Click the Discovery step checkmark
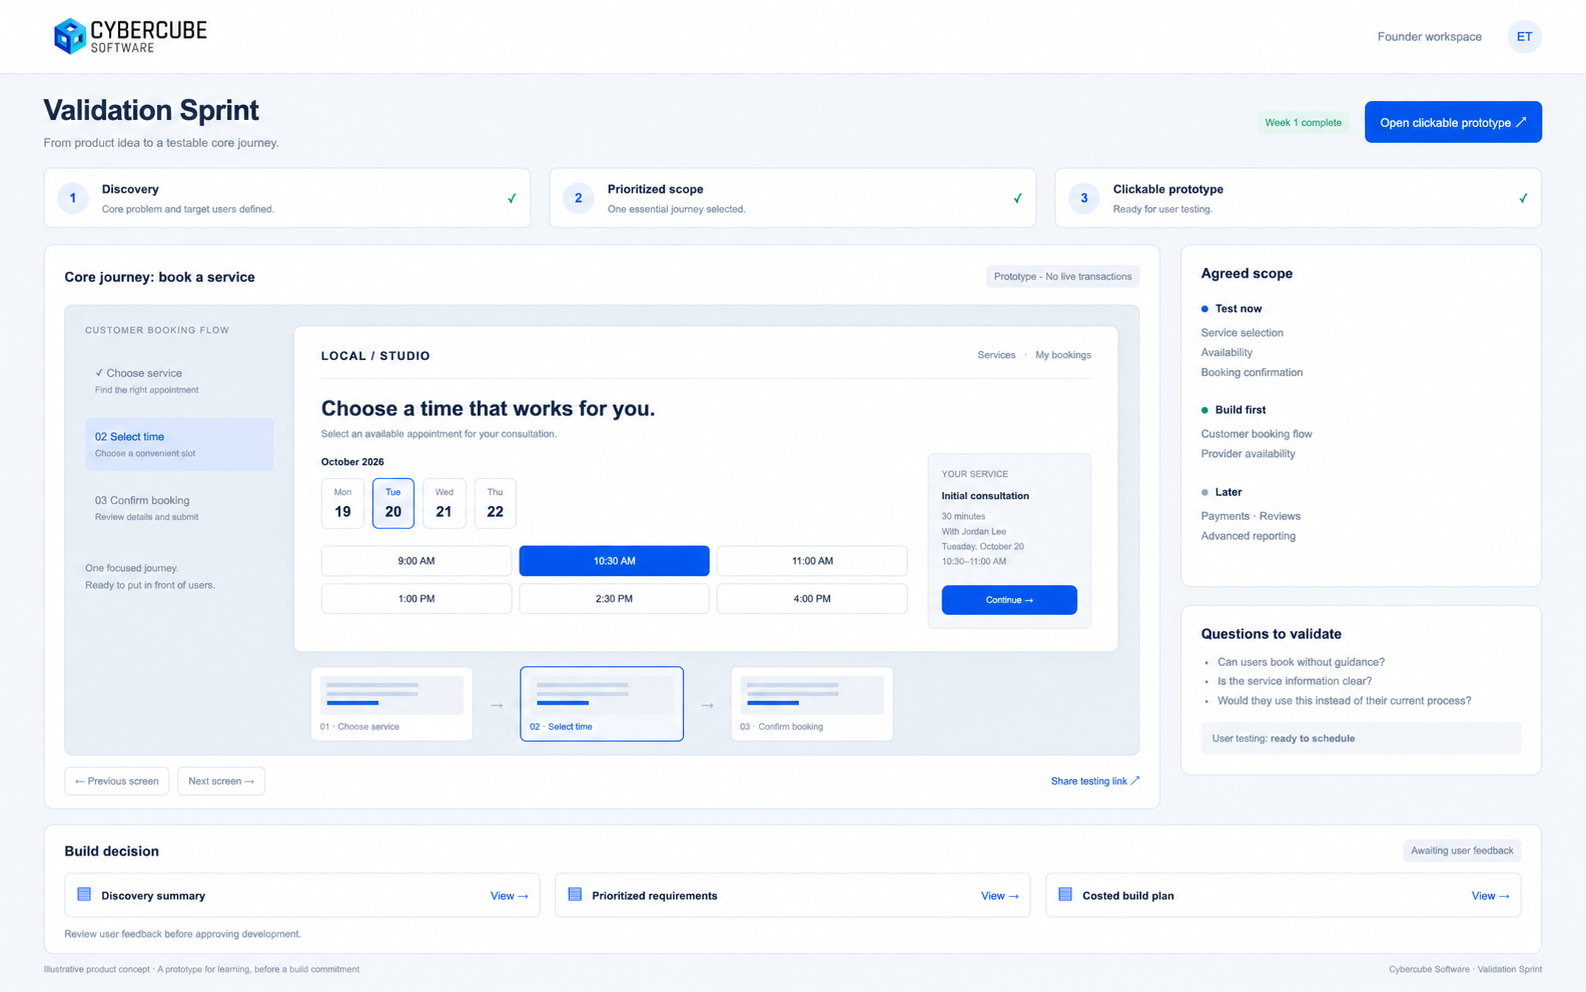 tap(512, 198)
